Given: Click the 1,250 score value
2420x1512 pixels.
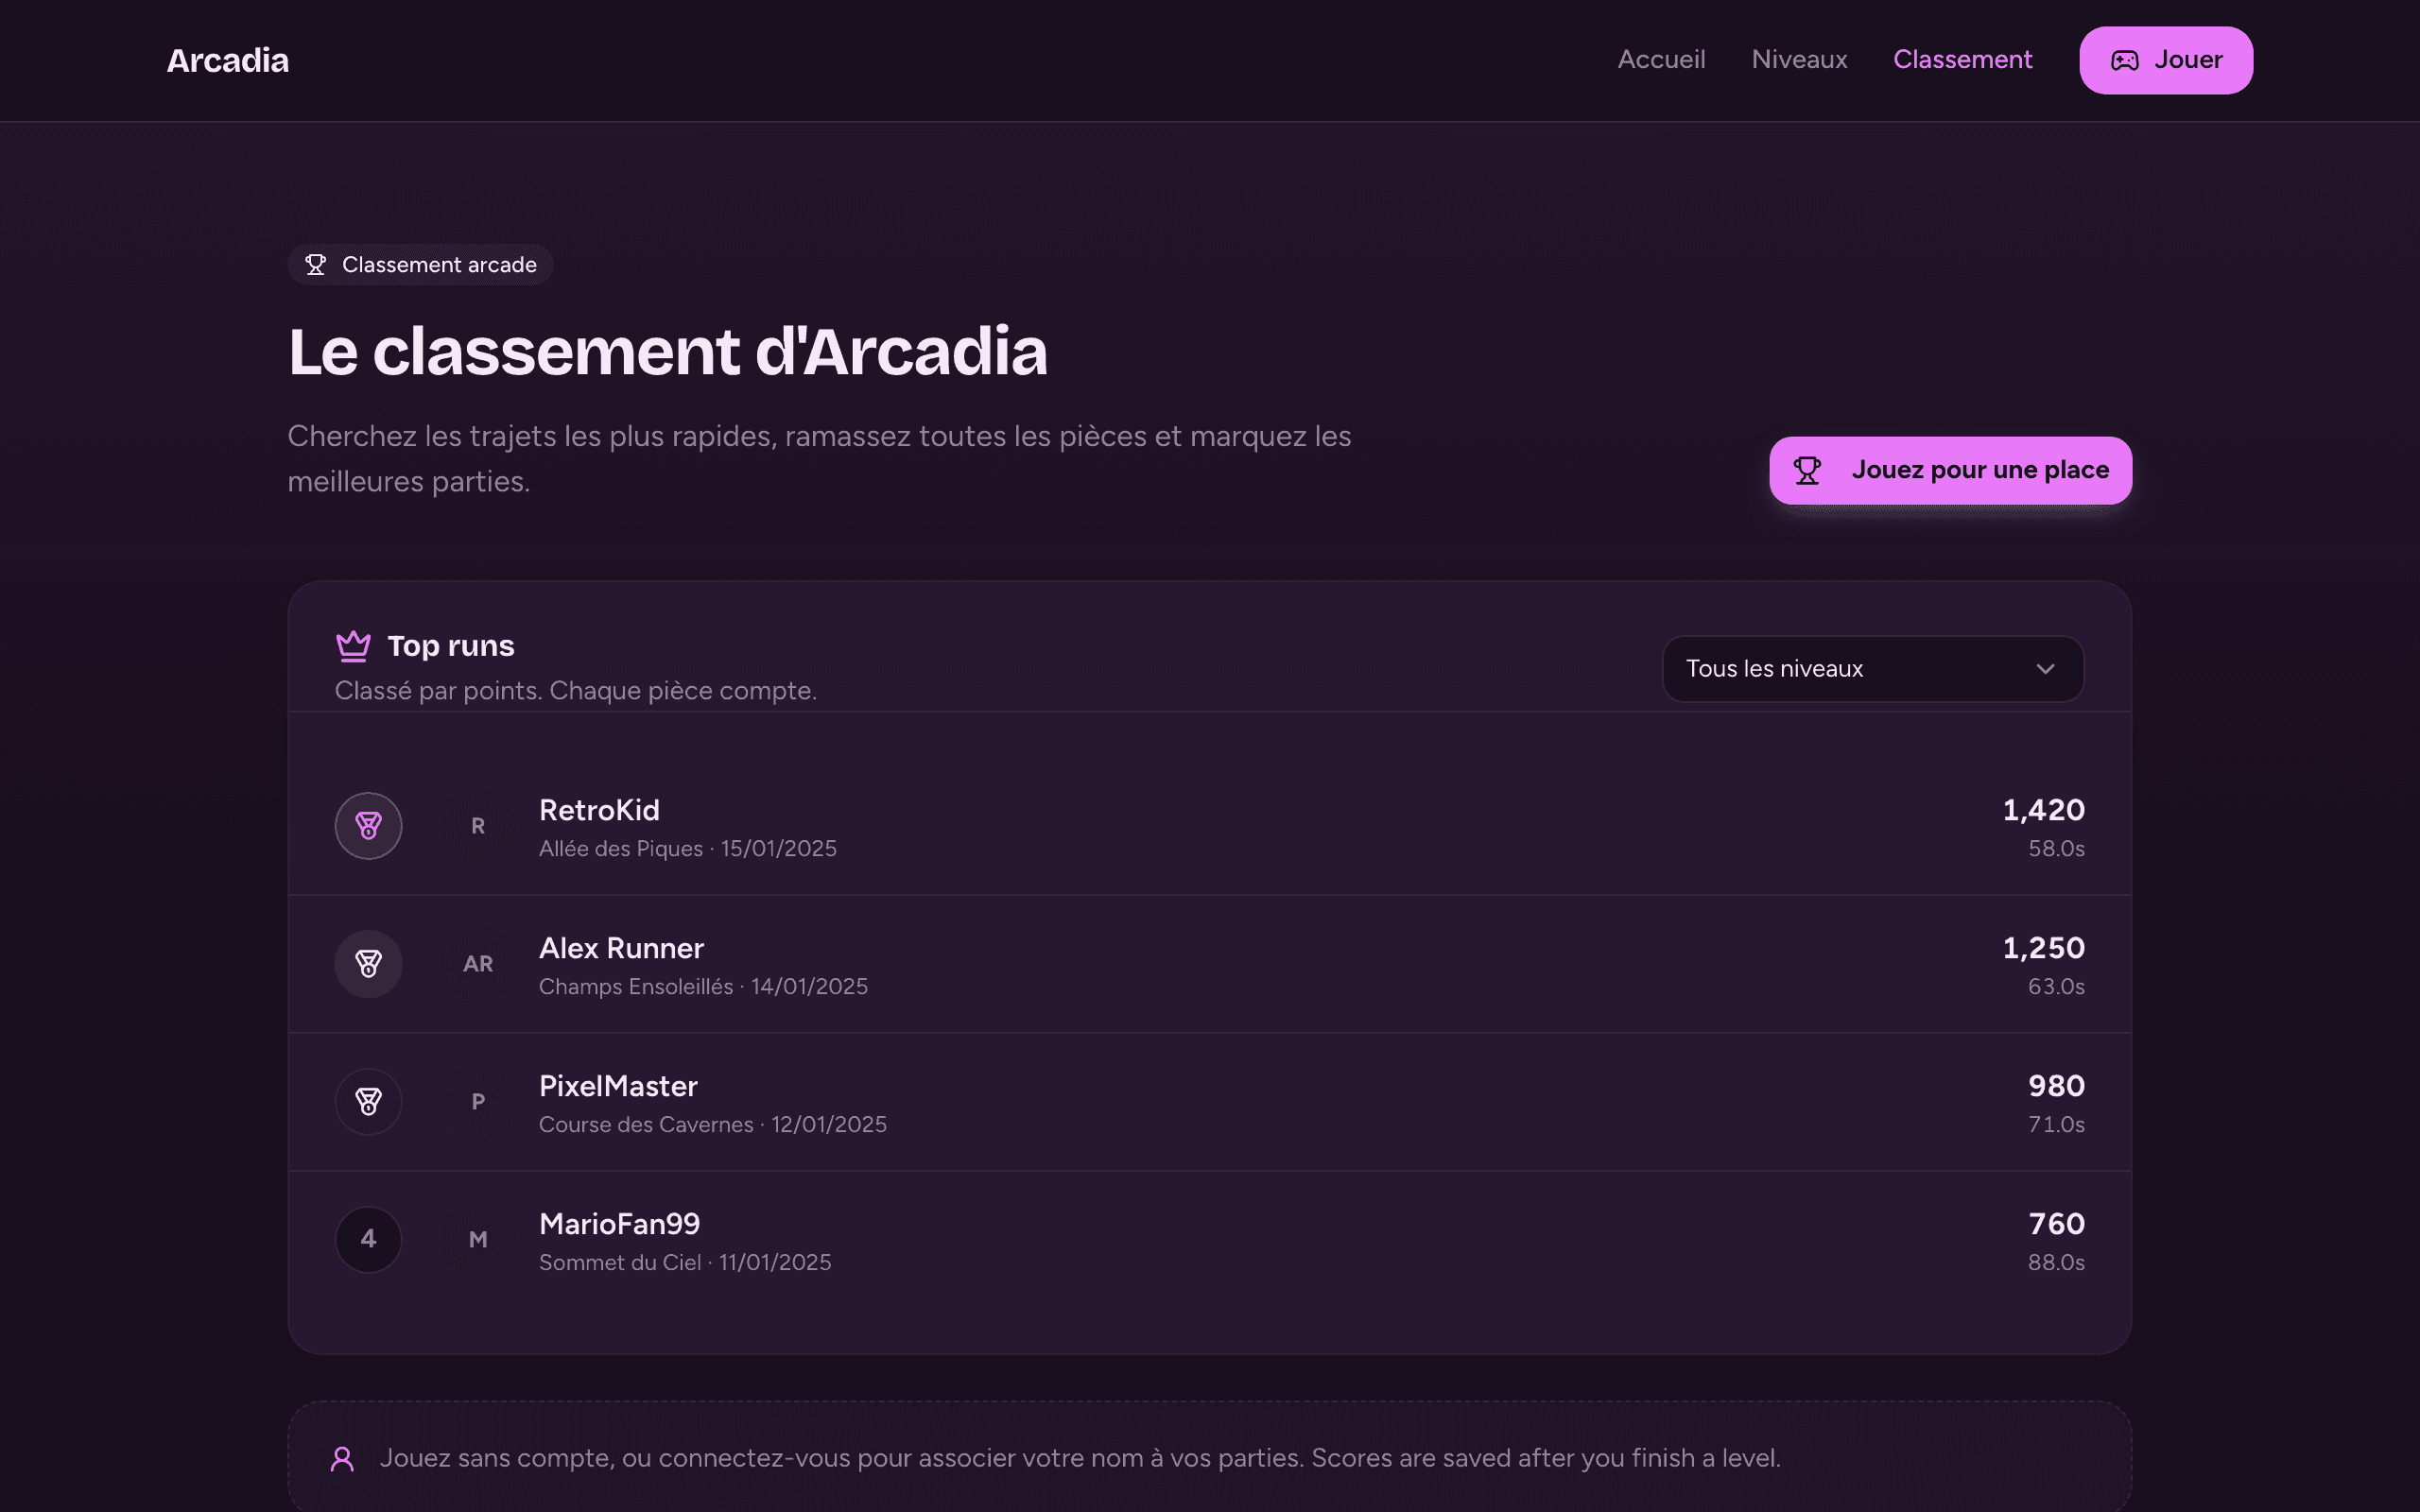Looking at the screenshot, I should coord(2043,948).
